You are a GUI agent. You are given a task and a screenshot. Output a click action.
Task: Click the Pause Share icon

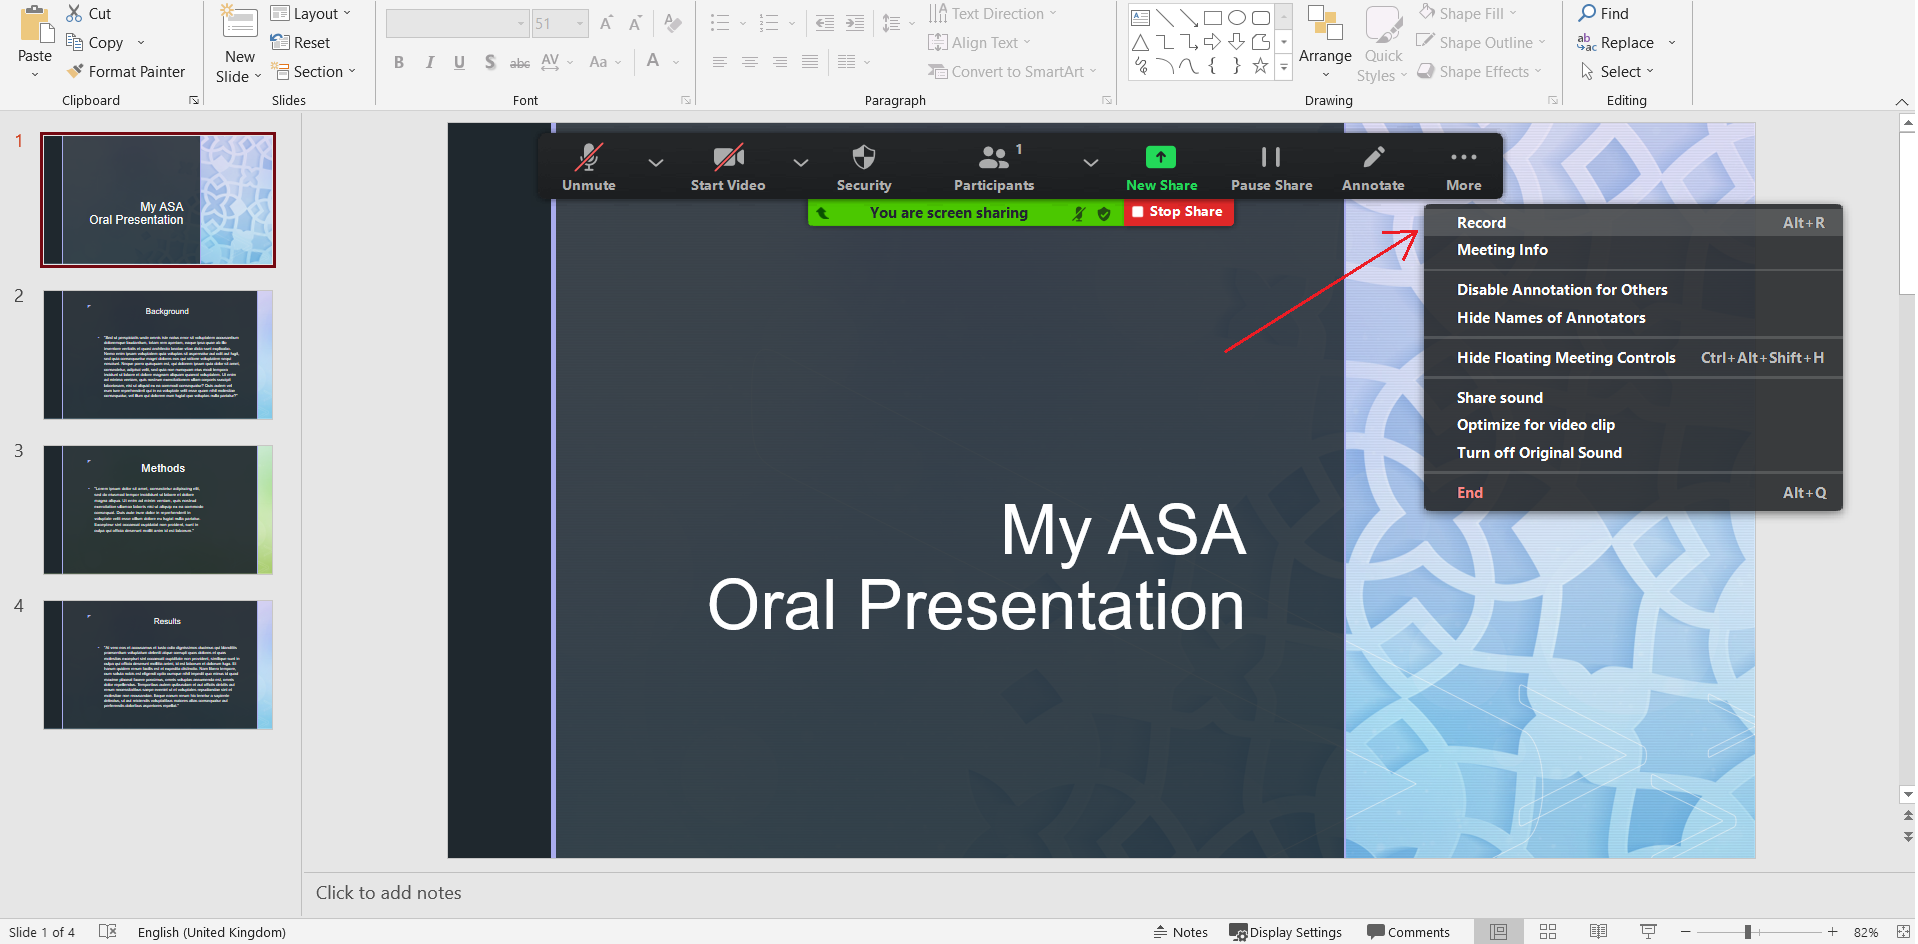click(1271, 157)
